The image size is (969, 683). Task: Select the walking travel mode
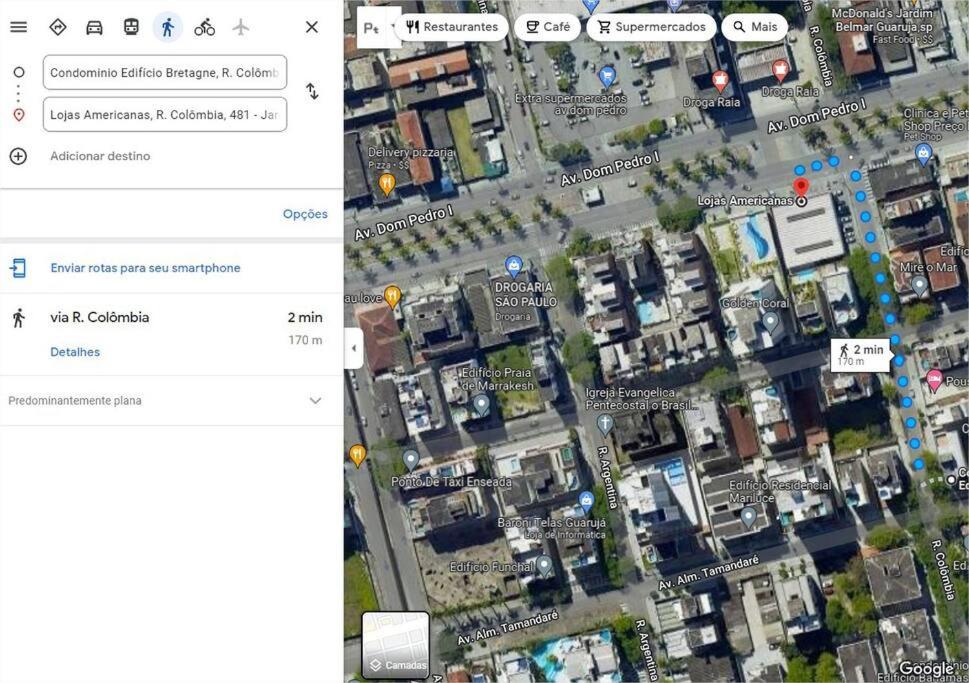[x=167, y=27]
